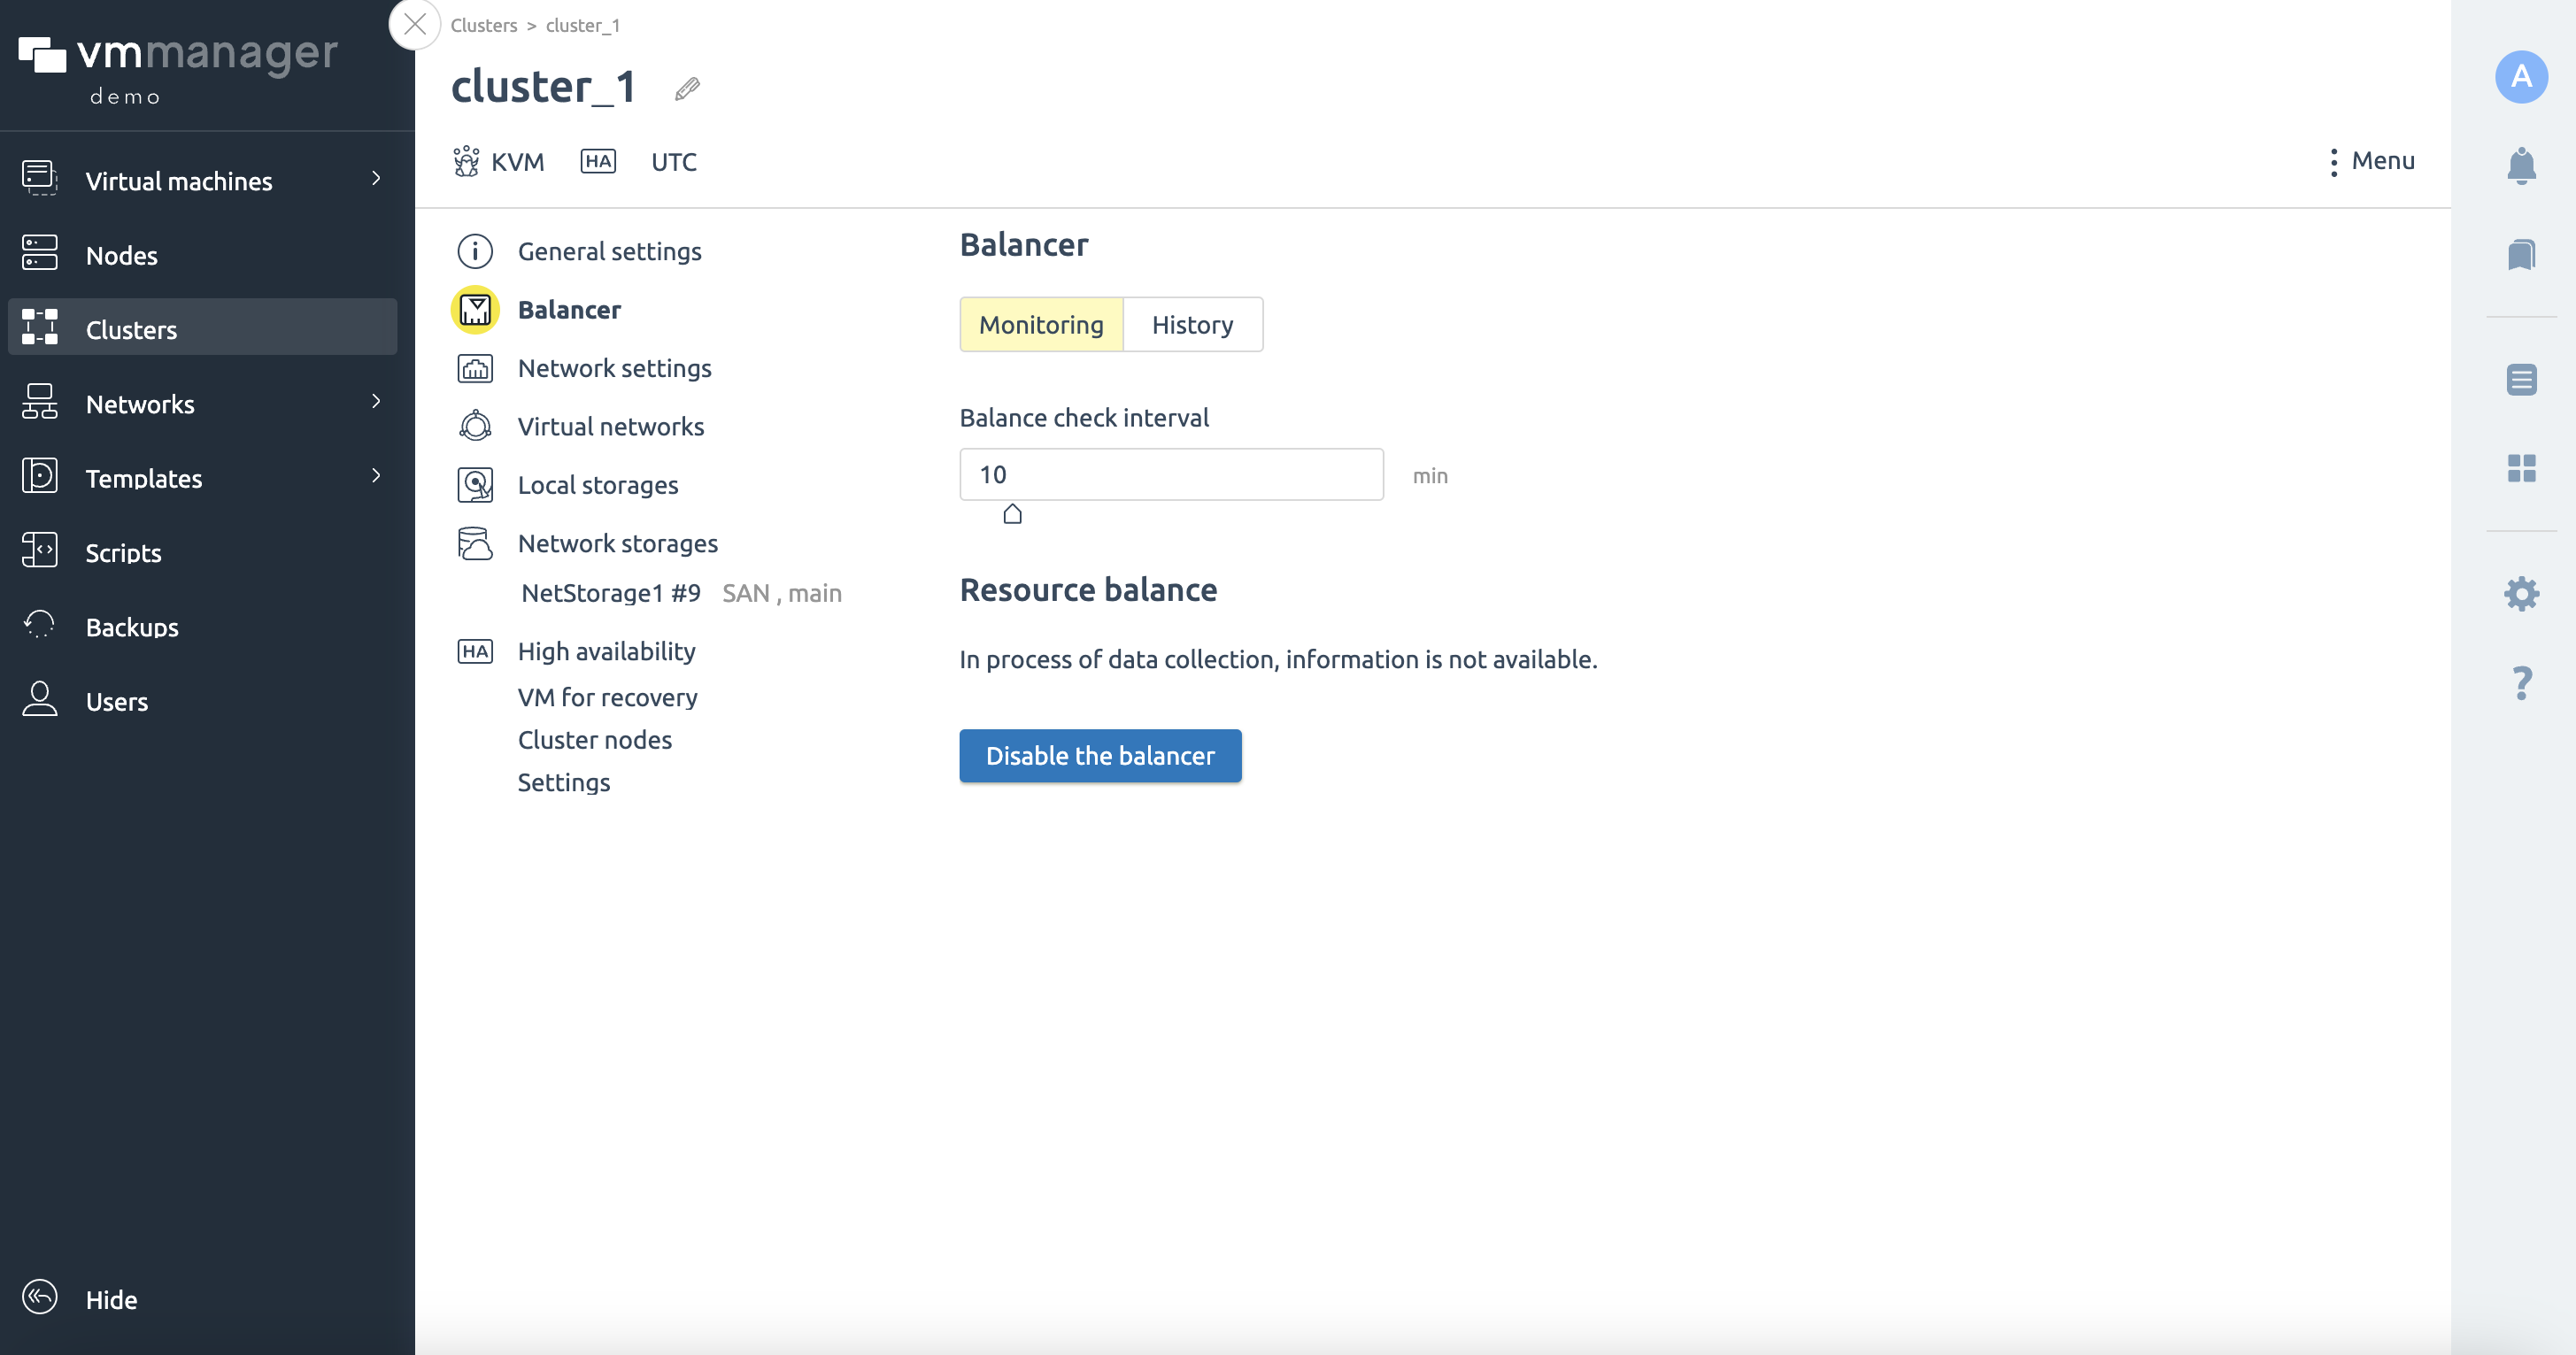This screenshot has height=1355, width=2576.
Task: Expand Networks submenu chevron
Action: tap(376, 401)
